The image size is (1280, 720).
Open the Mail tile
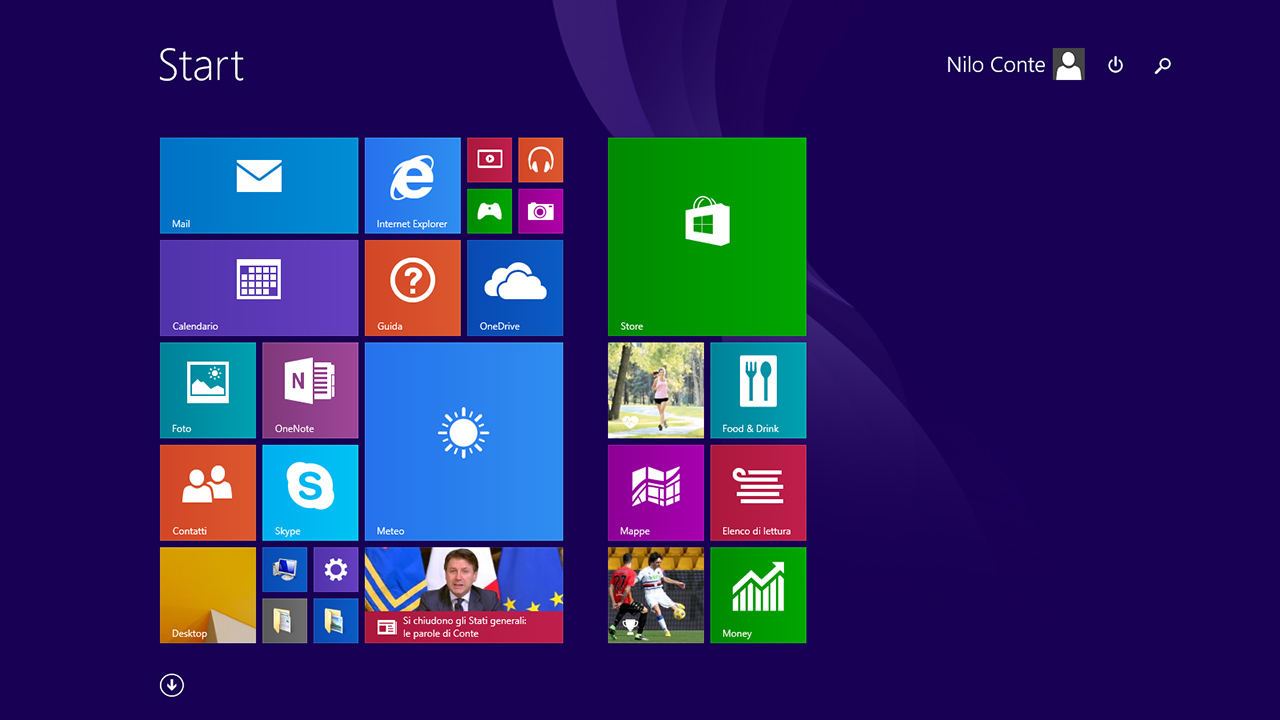pyautogui.click(x=259, y=186)
